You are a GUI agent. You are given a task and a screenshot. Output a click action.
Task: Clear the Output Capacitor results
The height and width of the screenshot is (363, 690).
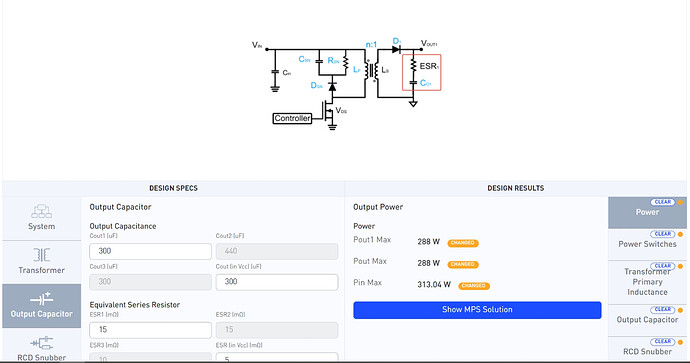pos(663,310)
